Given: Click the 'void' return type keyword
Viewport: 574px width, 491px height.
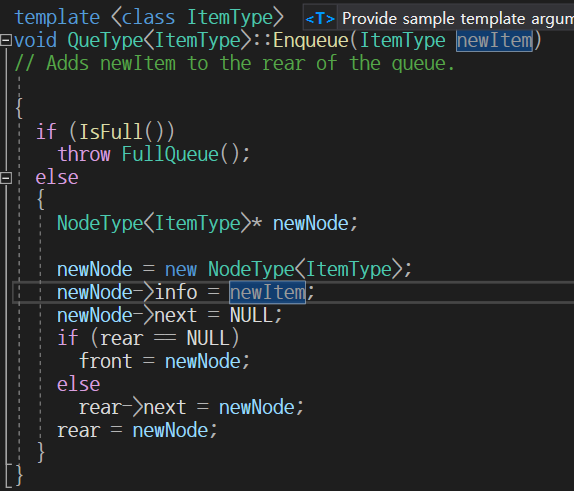Looking at the screenshot, I should 36,40.
